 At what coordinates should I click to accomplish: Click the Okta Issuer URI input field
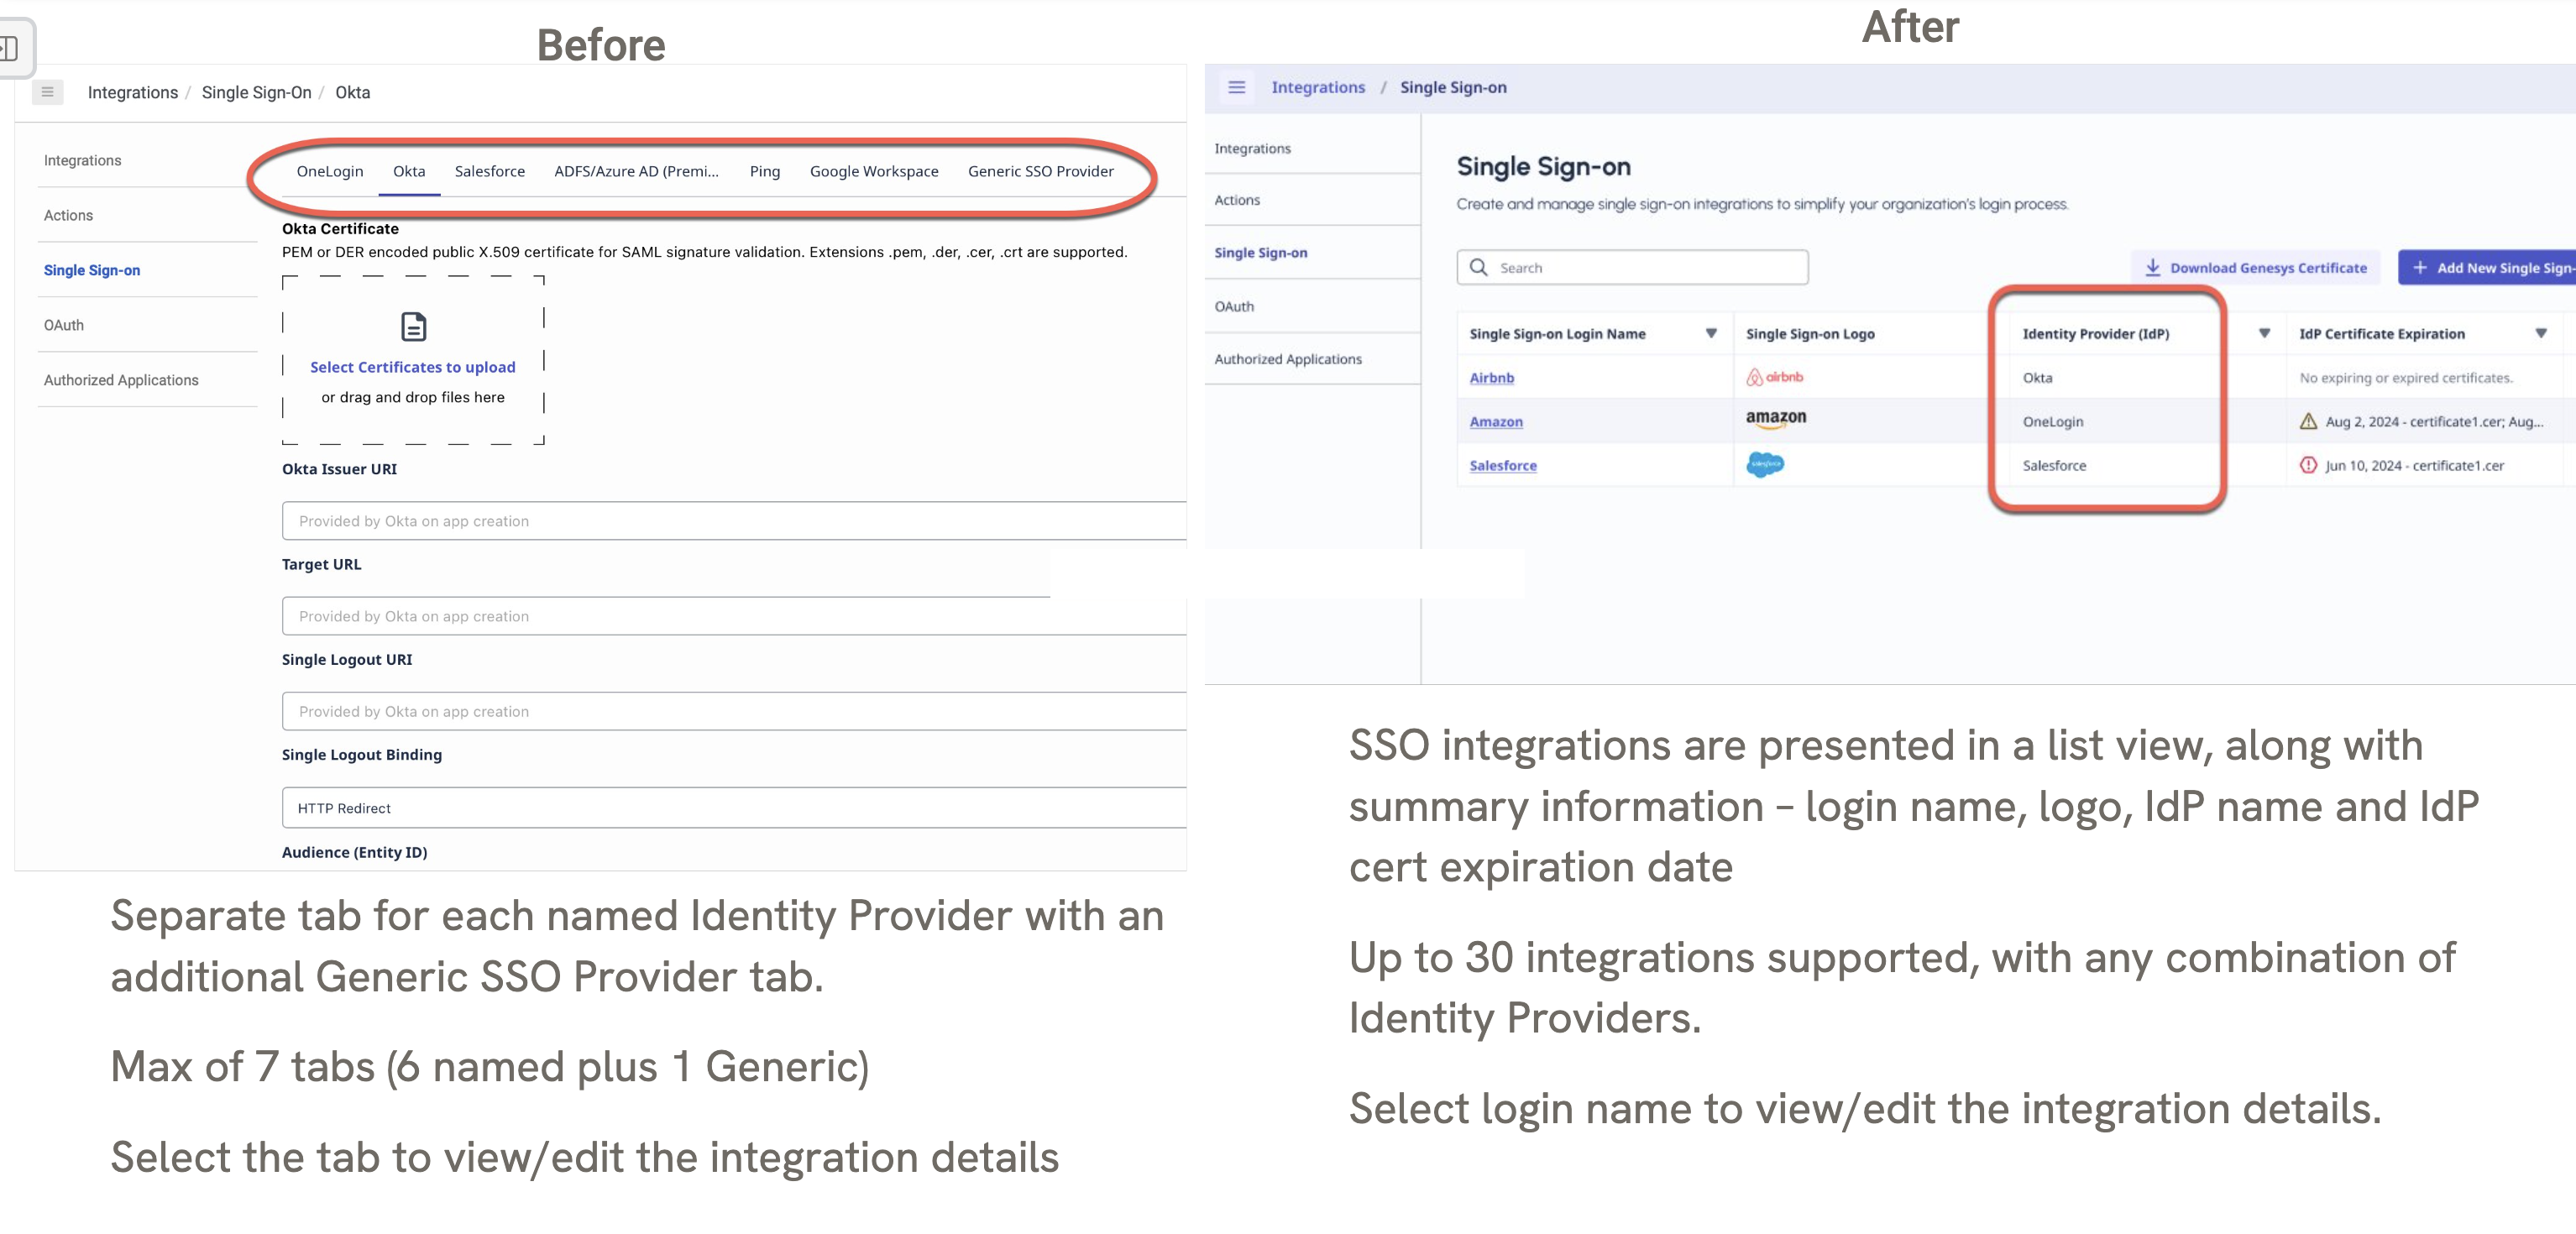click(x=734, y=520)
